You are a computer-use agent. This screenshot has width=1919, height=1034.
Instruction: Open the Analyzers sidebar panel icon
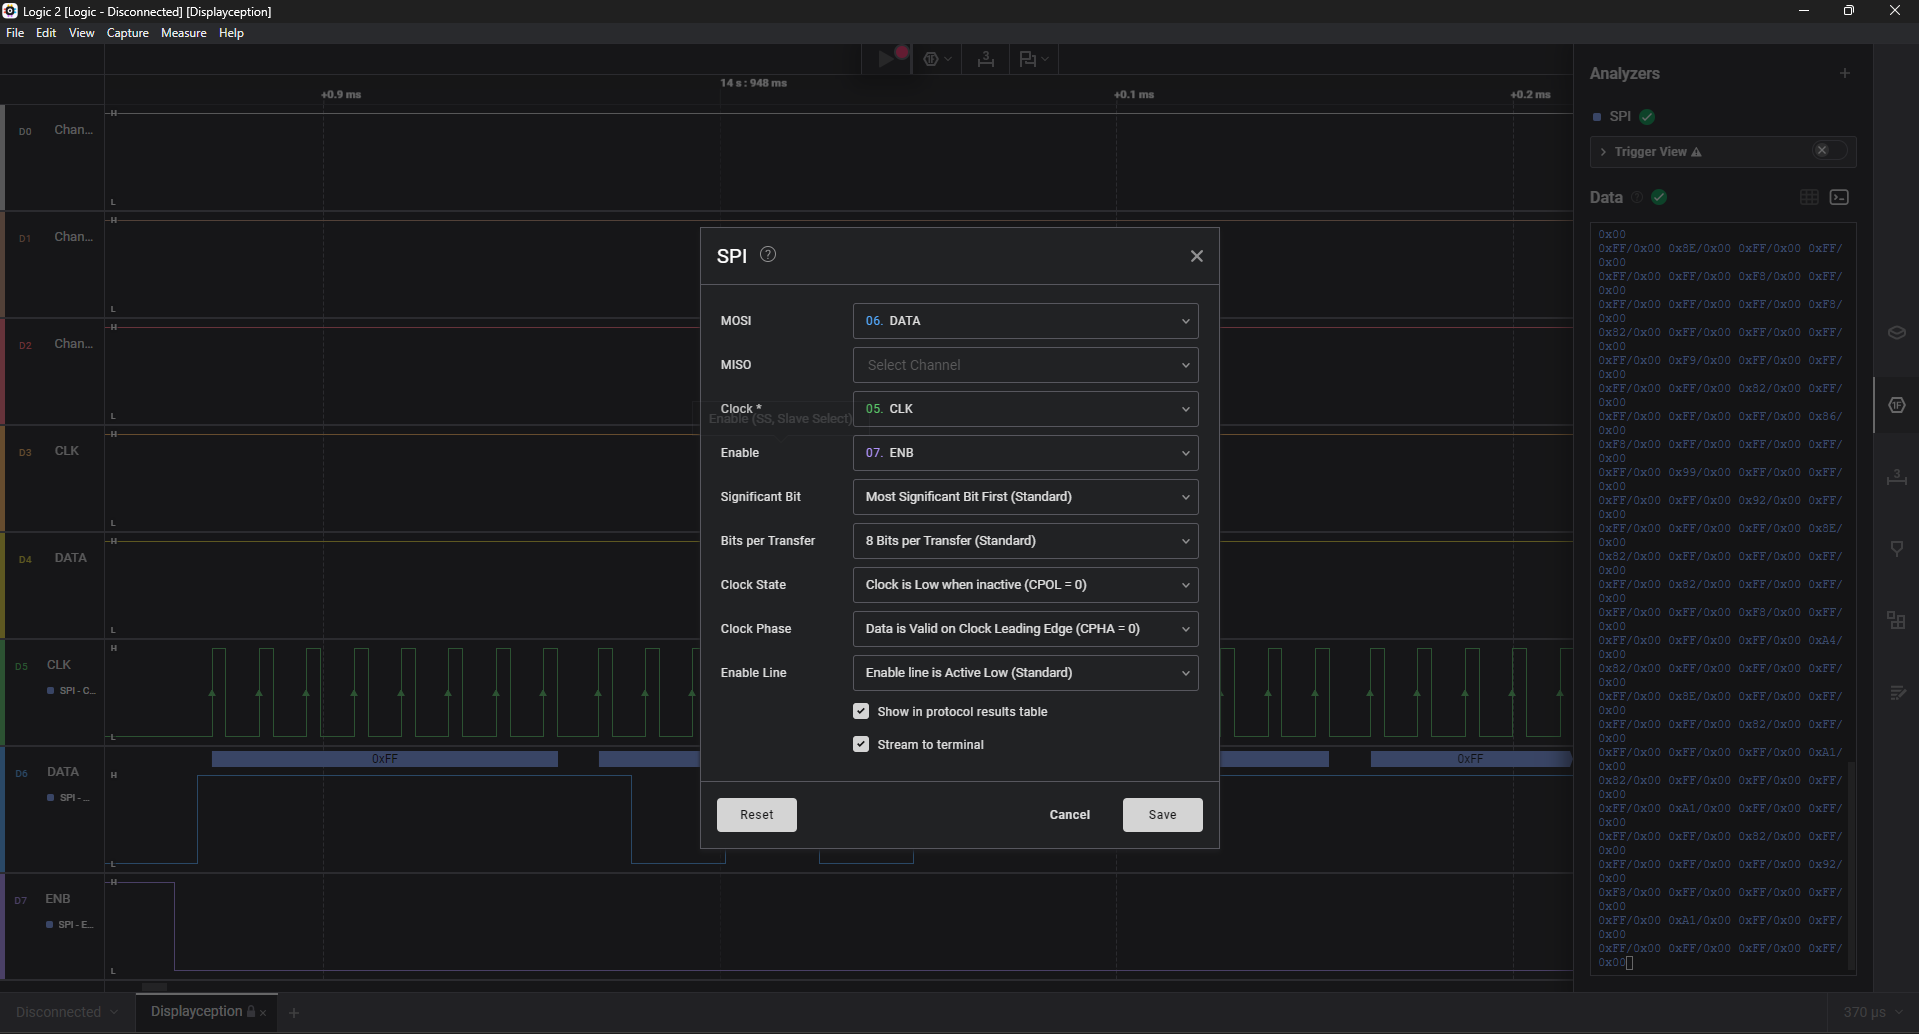pos(1896,405)
